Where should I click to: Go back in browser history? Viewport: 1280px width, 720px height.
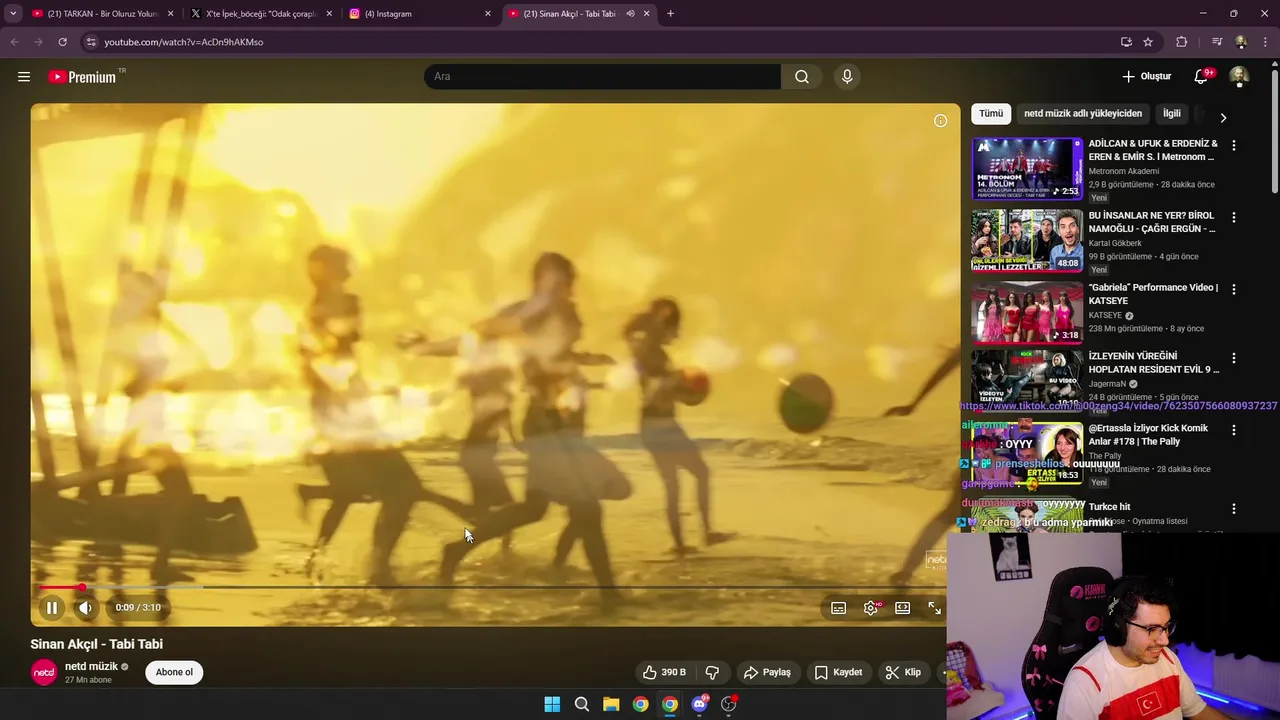14,42
